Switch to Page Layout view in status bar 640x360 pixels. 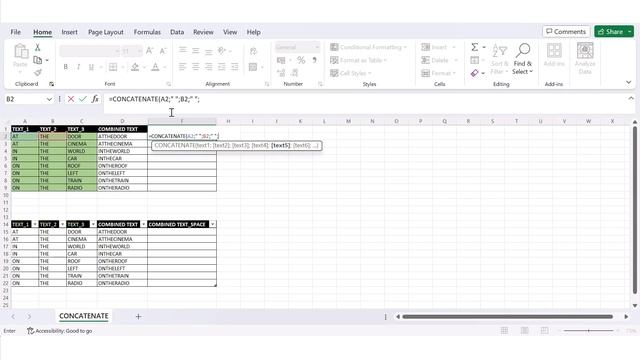point(524,331)
